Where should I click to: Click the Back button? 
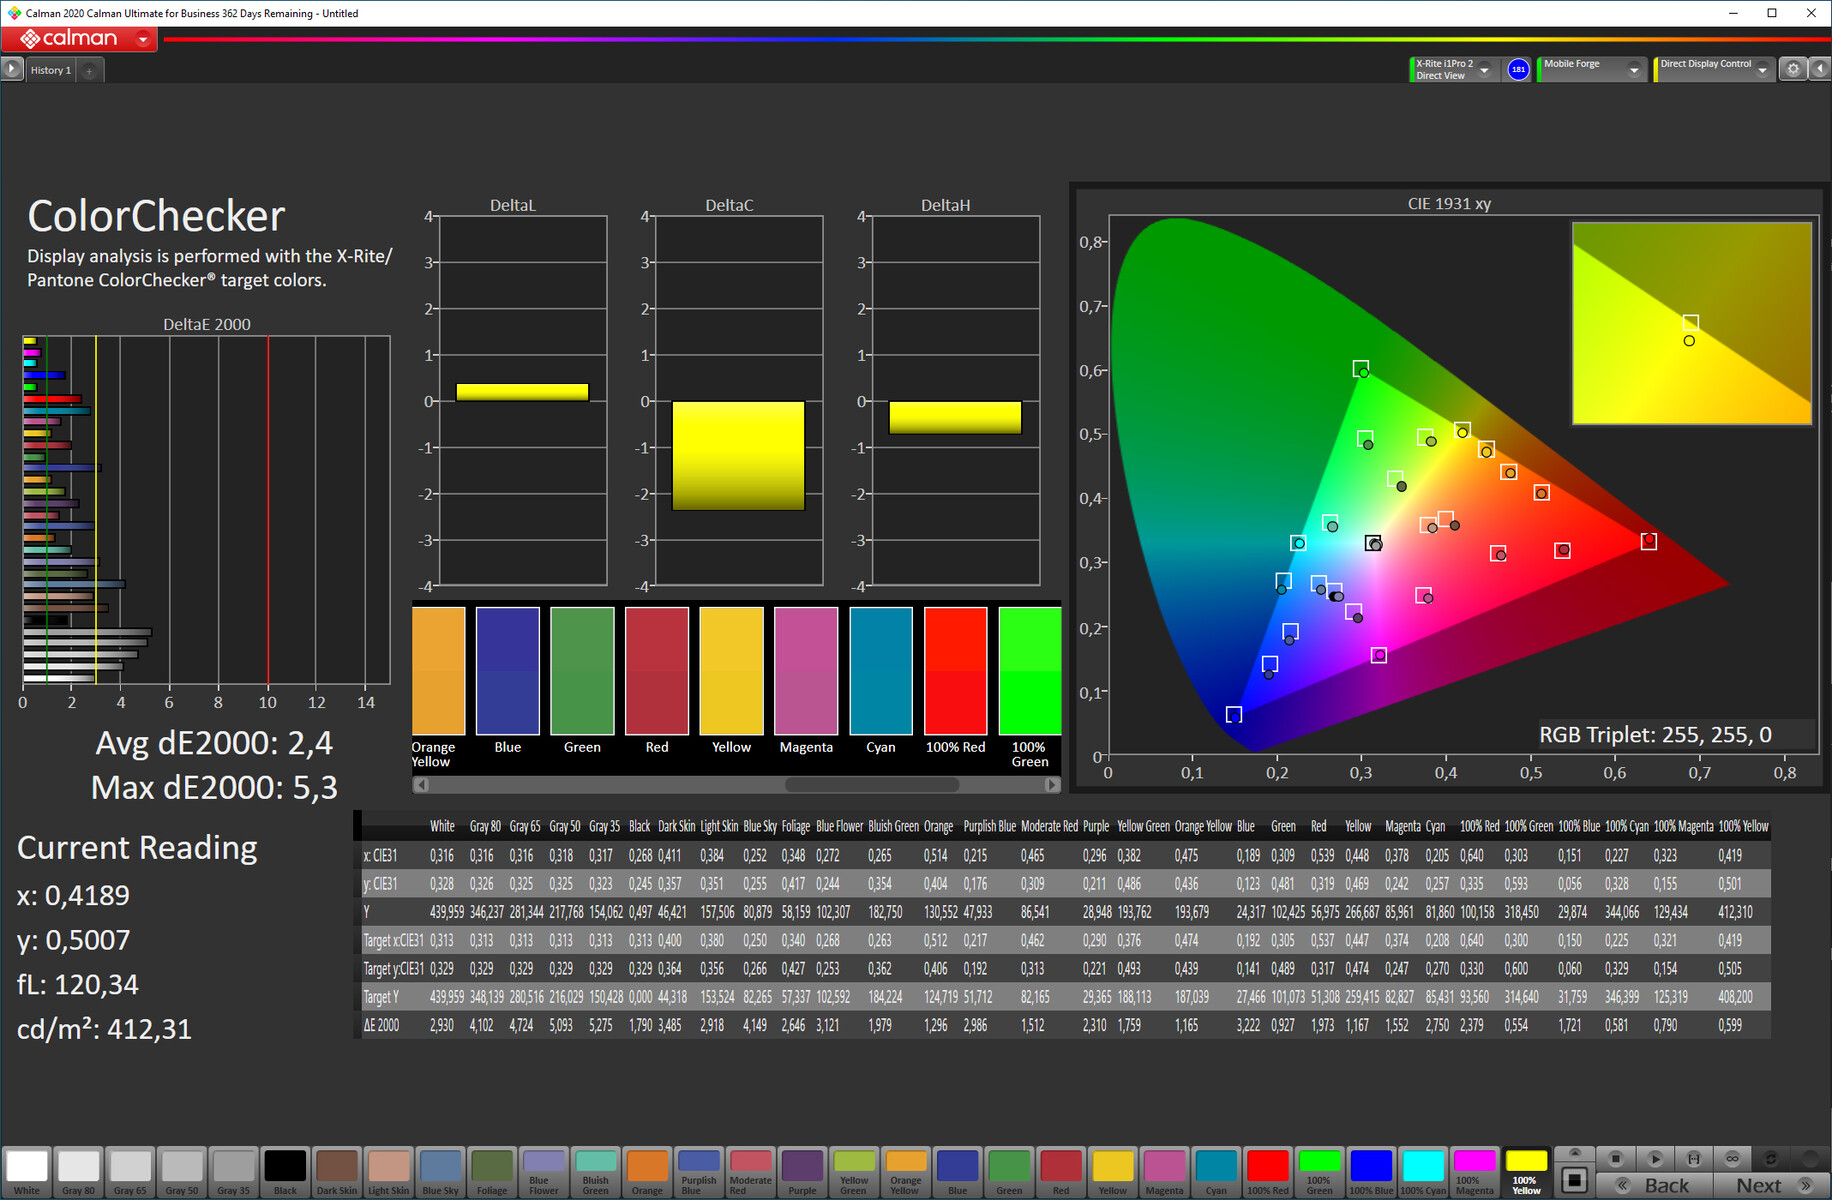pos(1656,1185)
